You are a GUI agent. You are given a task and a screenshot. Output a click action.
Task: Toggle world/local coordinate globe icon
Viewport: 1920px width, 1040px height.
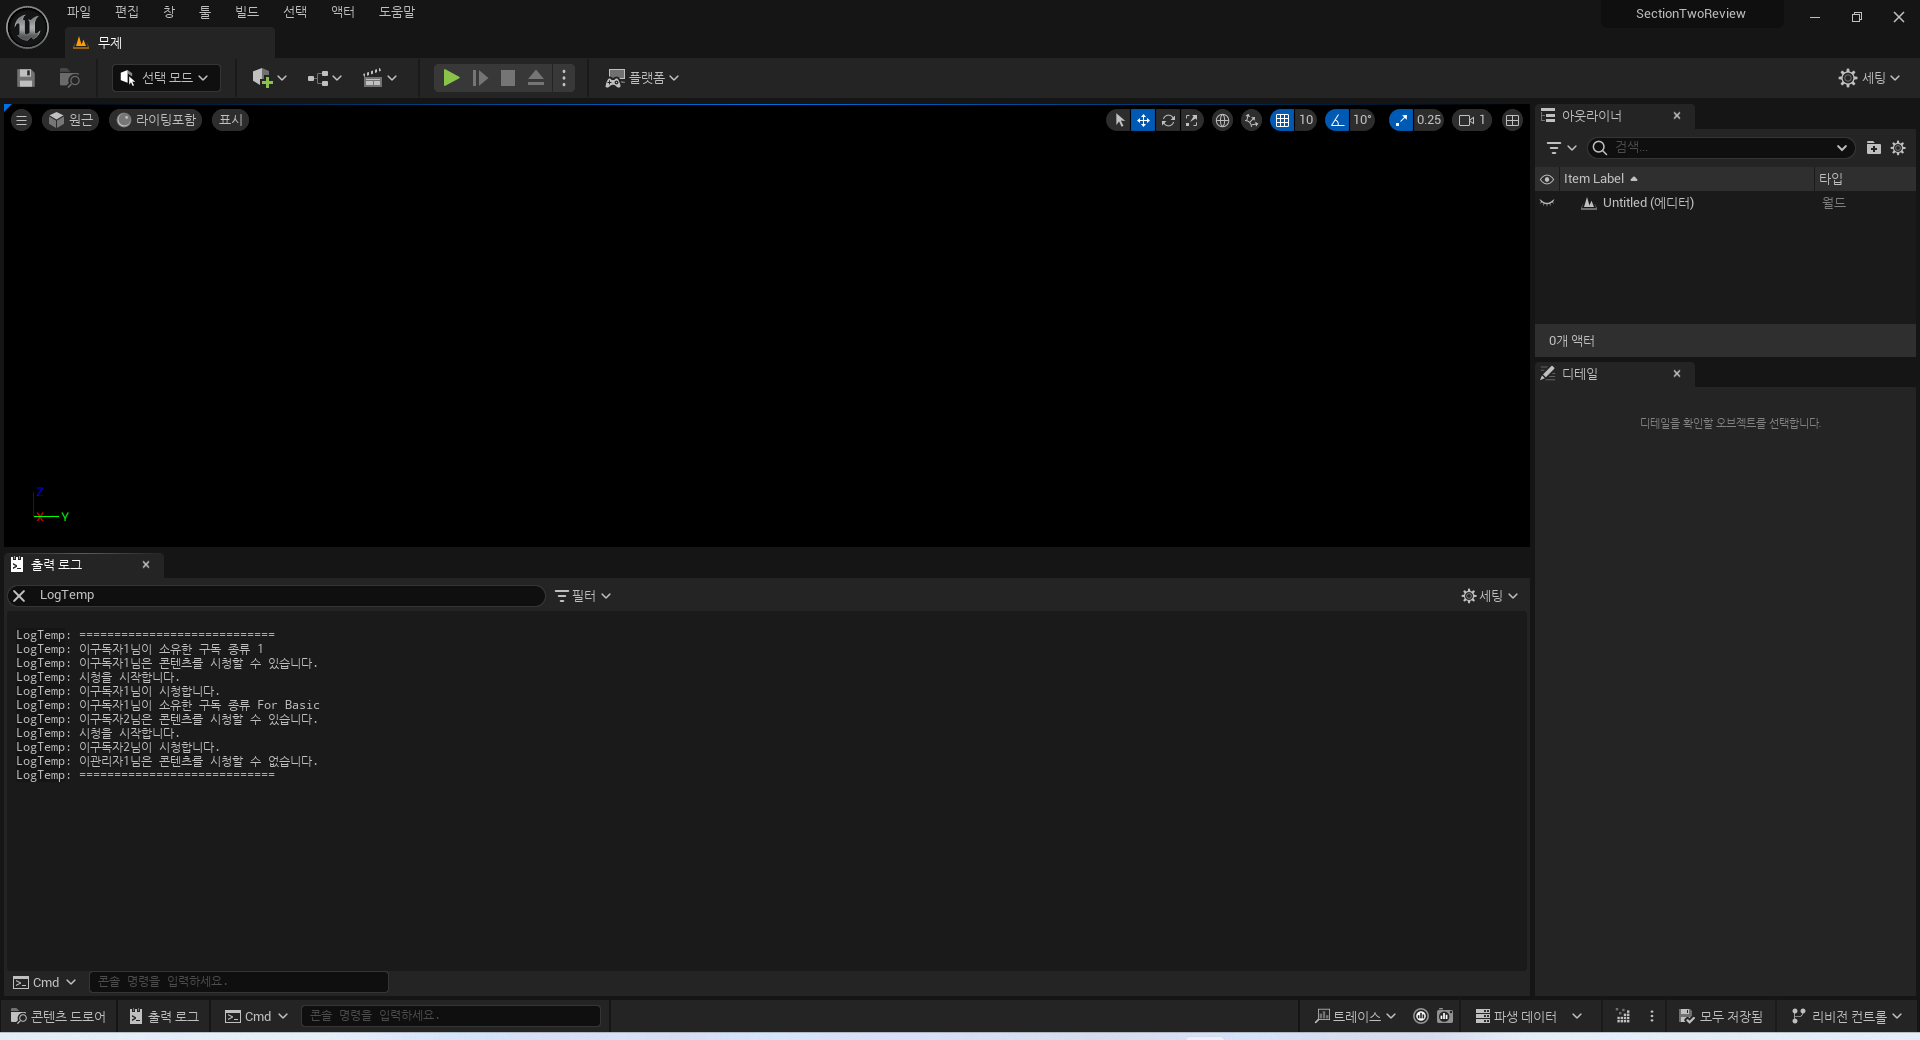click(x=1222, y=120)
